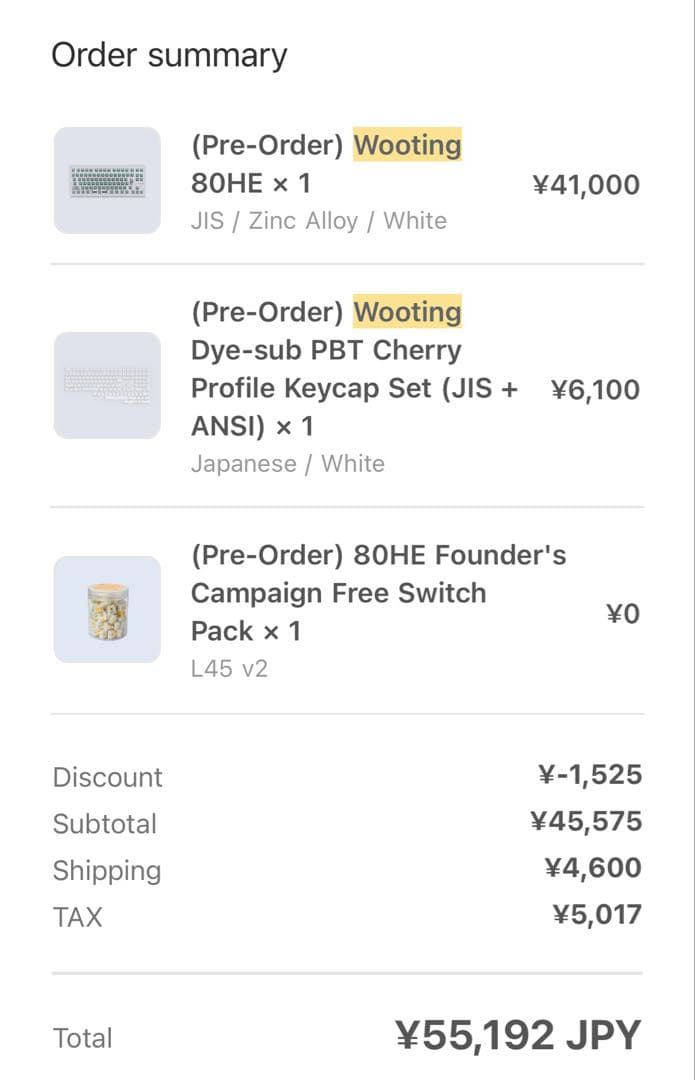Click the TAX amount ¥5,017
The width and height of the screenshot is (695, 1080).
[596, 914]
